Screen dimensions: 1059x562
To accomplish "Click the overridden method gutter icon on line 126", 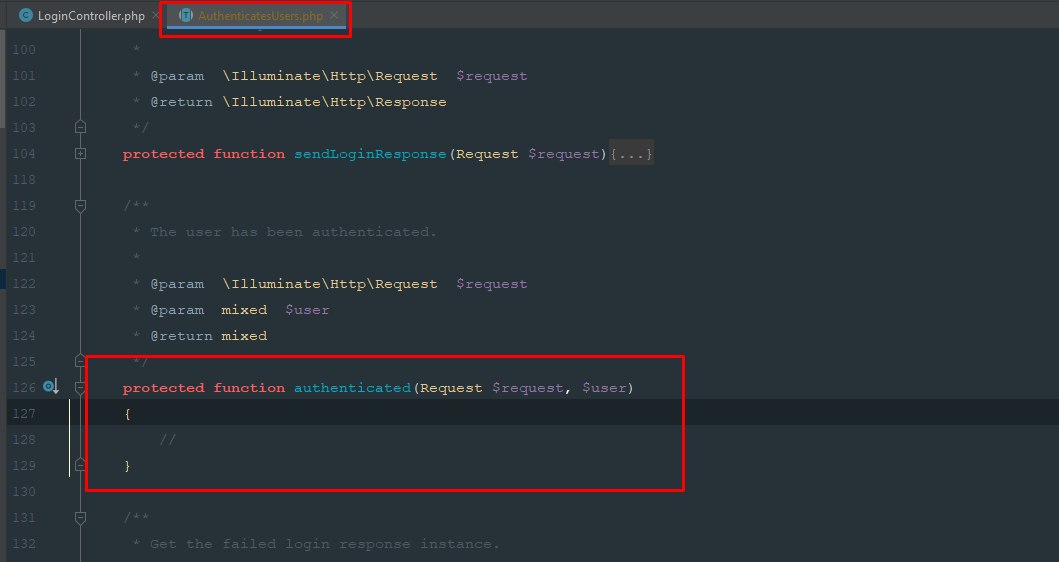I will click(x=51, y=387).
